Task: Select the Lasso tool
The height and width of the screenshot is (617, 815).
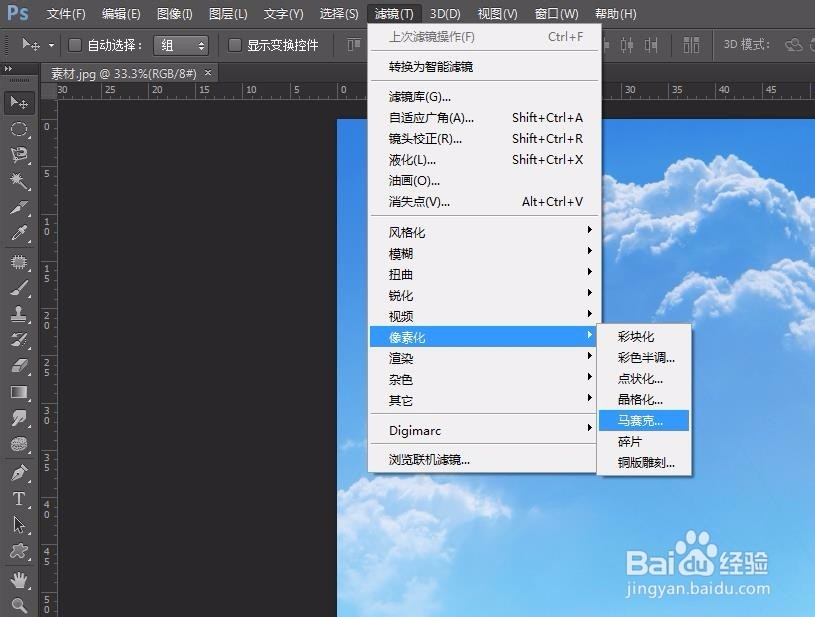Action: [x=19, y=155]
